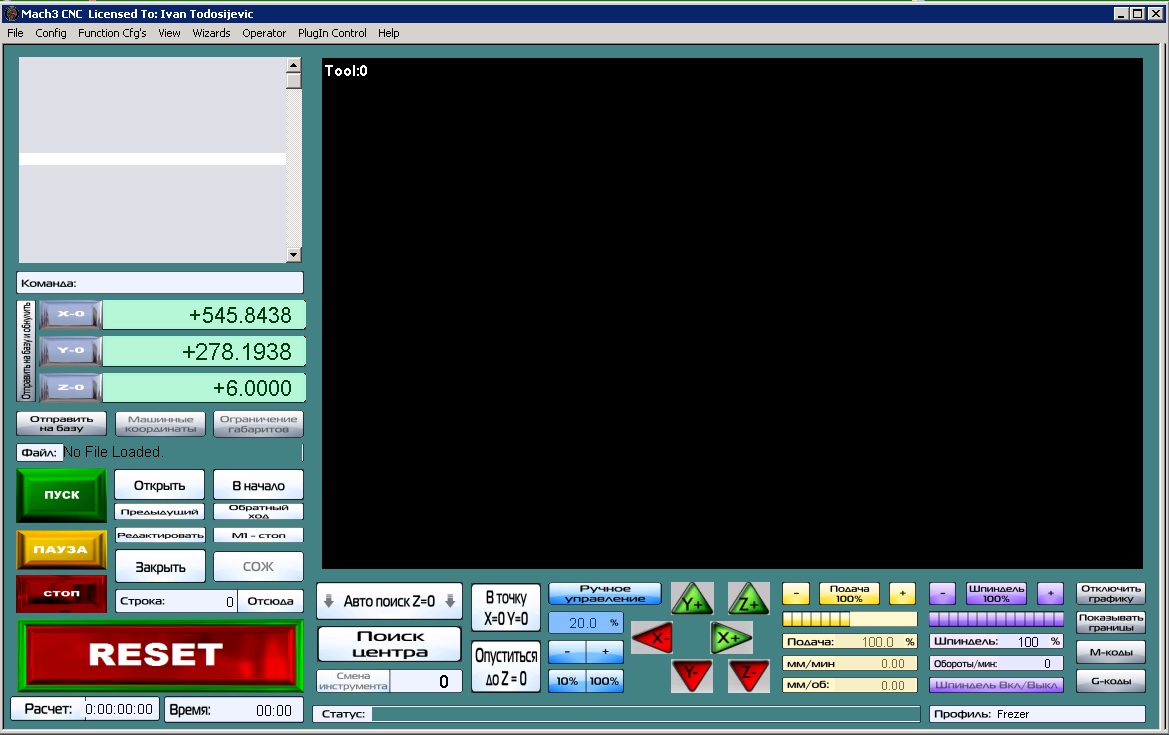
Task: Open Function Cfg's menu
Action: (112, 33)
